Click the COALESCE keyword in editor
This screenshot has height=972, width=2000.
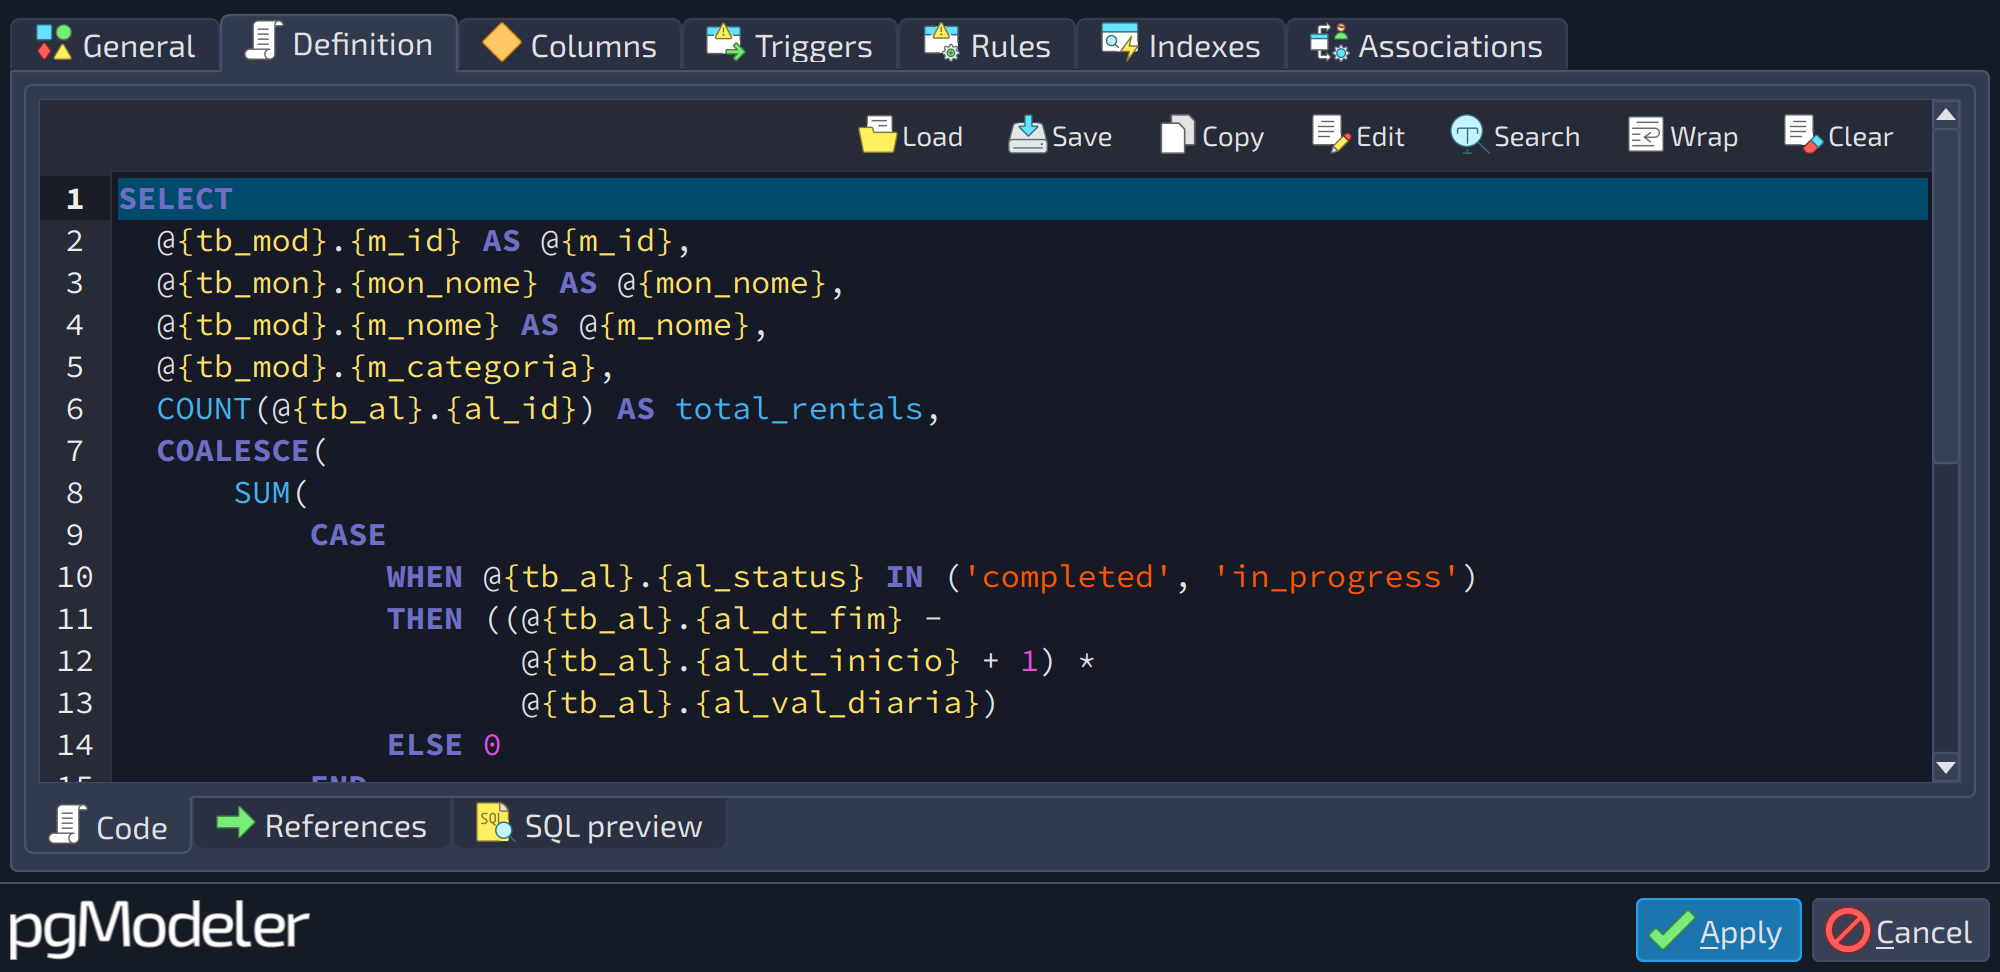coord(232,451)
